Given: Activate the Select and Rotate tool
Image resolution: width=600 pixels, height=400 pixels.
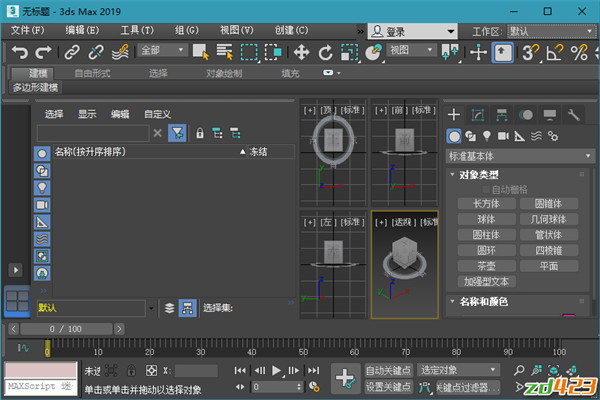Looking at the screenshot, I should [x=325, y=52].
